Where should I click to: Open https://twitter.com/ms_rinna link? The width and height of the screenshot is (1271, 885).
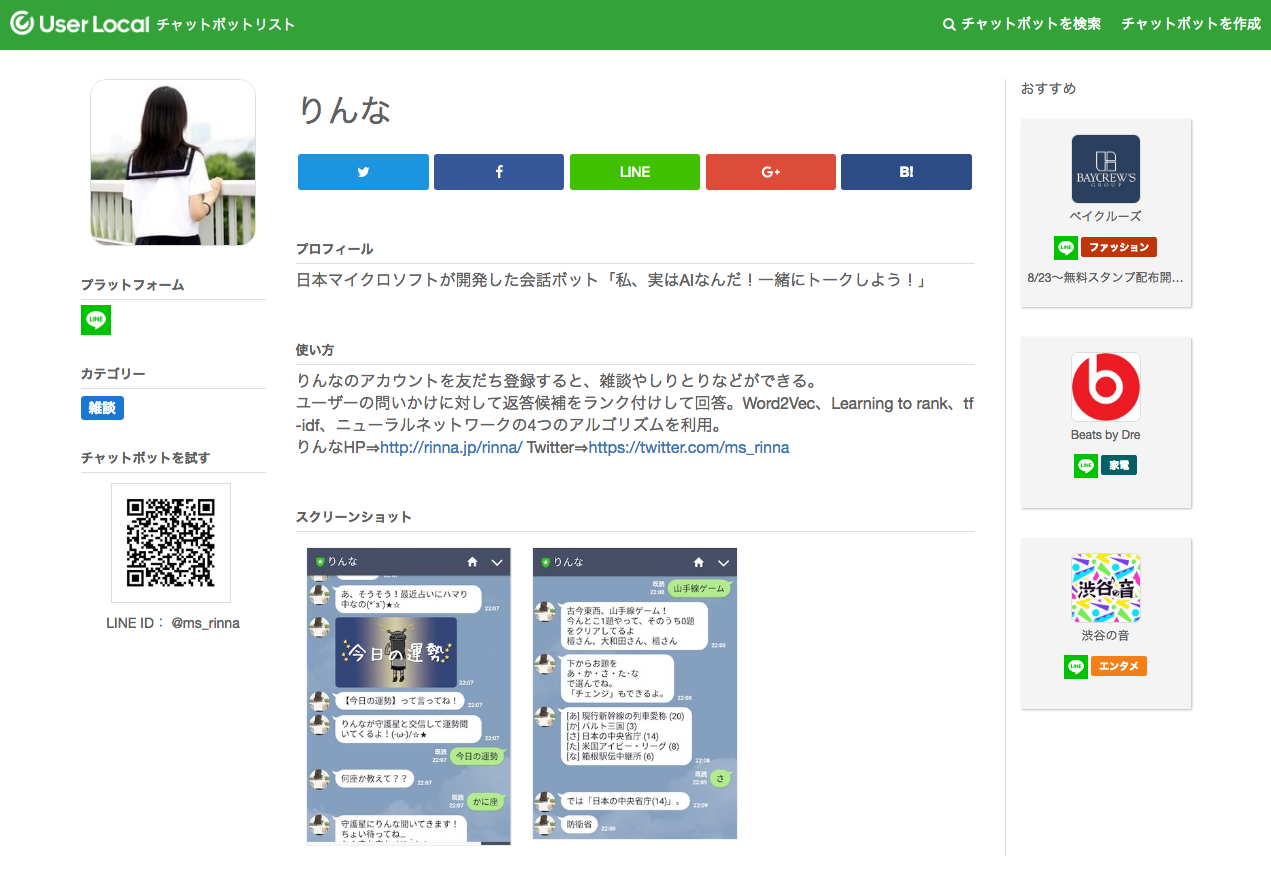[689, 448]
